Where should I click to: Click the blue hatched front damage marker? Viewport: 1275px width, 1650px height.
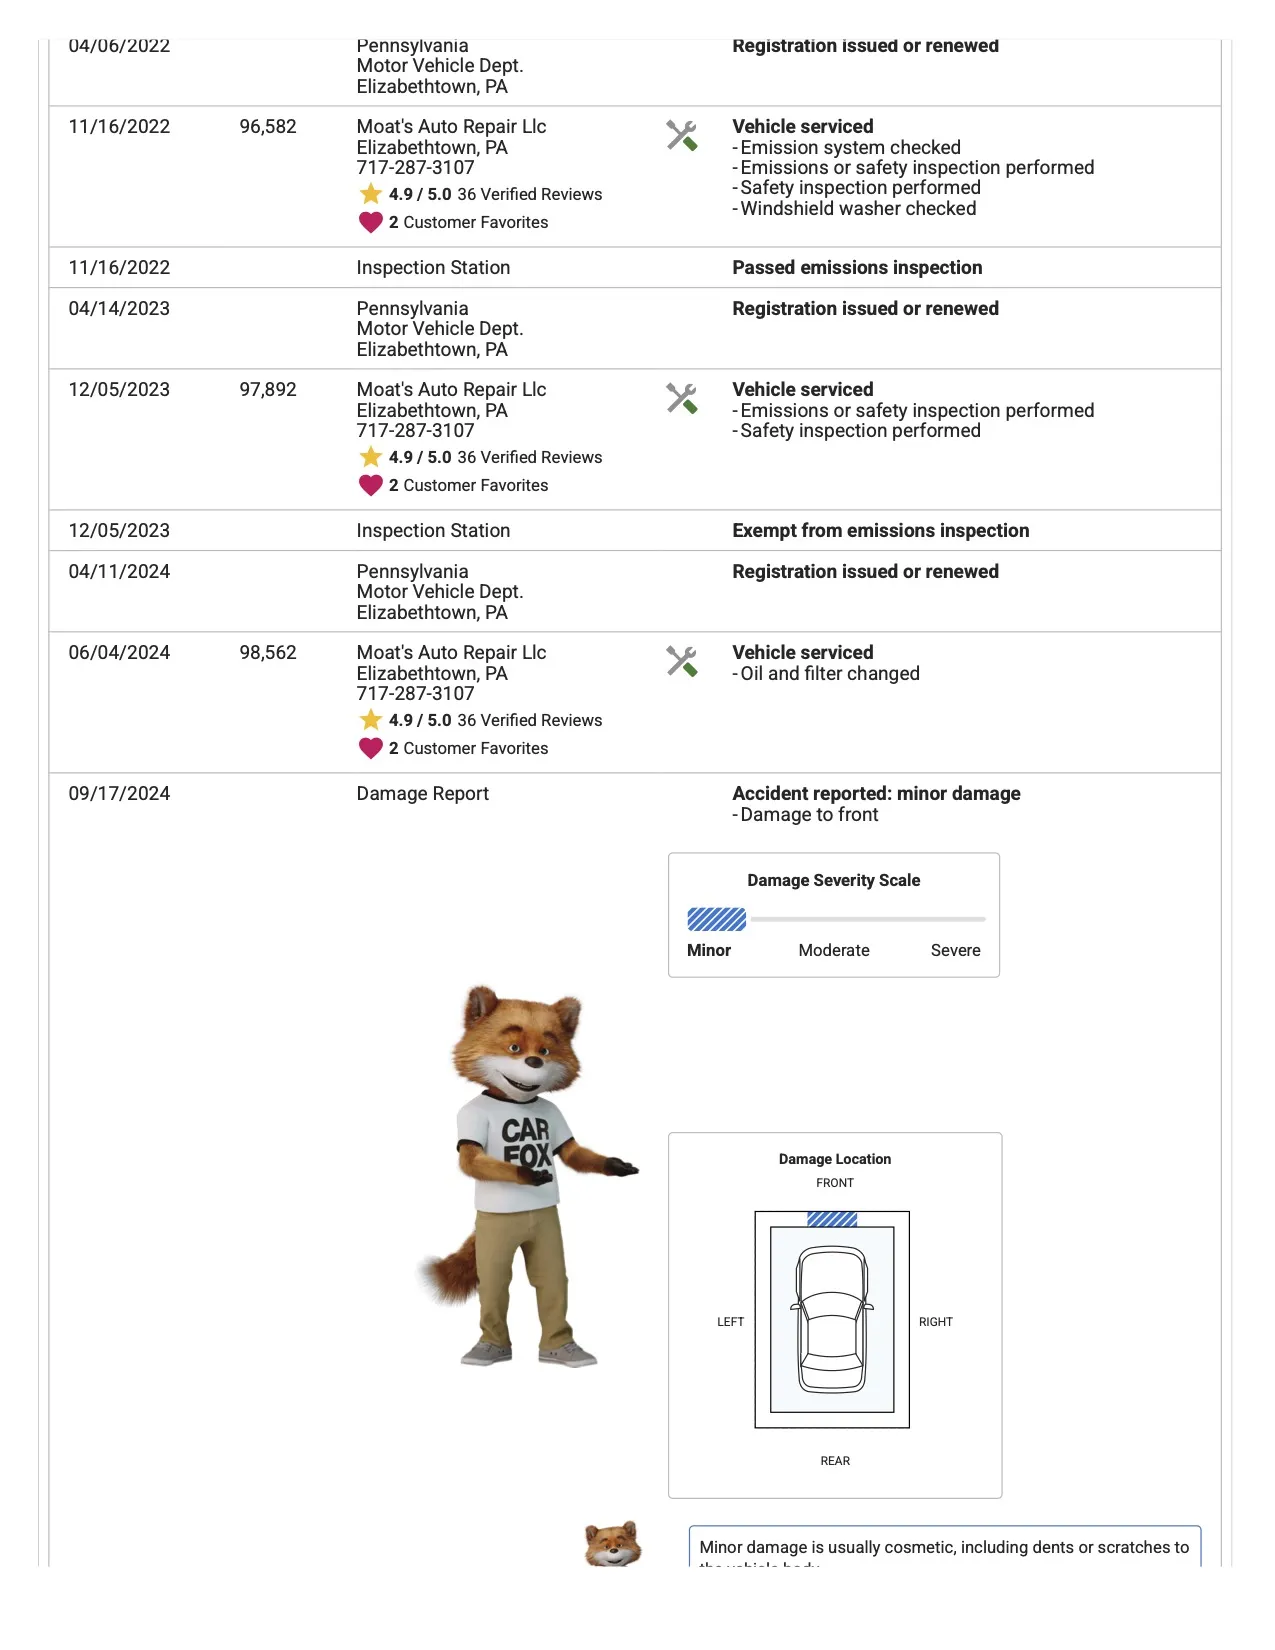click(x=832, y=1219)
